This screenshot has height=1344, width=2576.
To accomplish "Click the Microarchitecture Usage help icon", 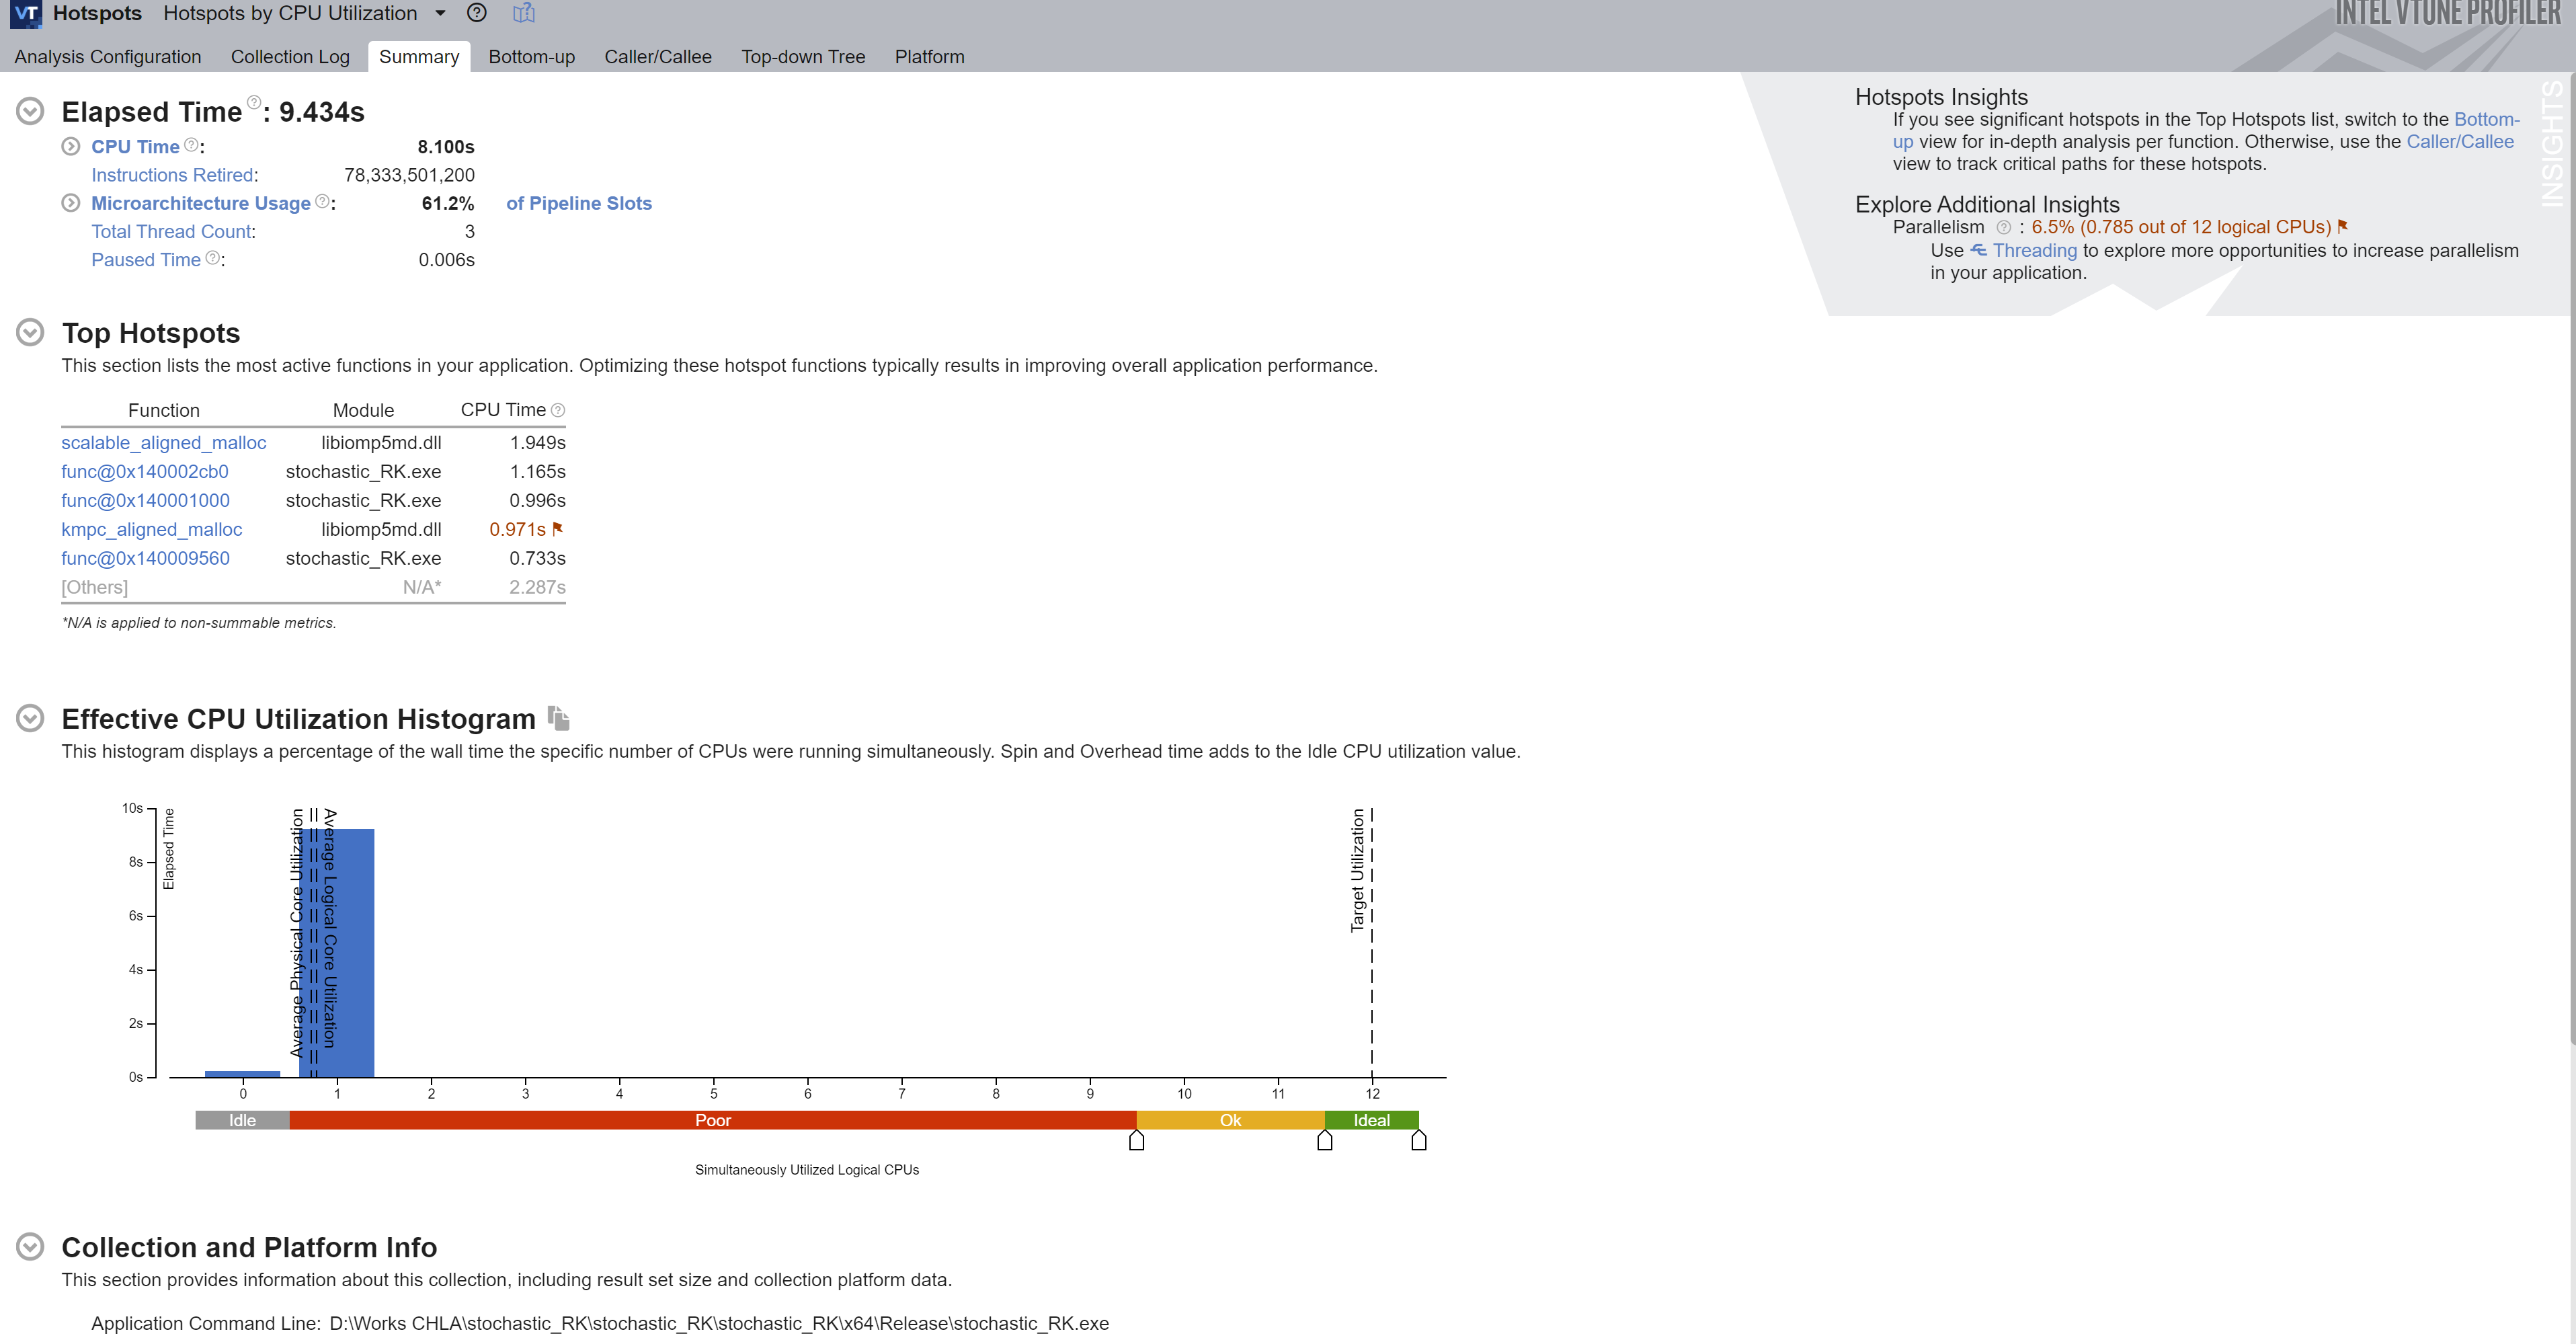I will pyautogui.click(x=322, y=201).
